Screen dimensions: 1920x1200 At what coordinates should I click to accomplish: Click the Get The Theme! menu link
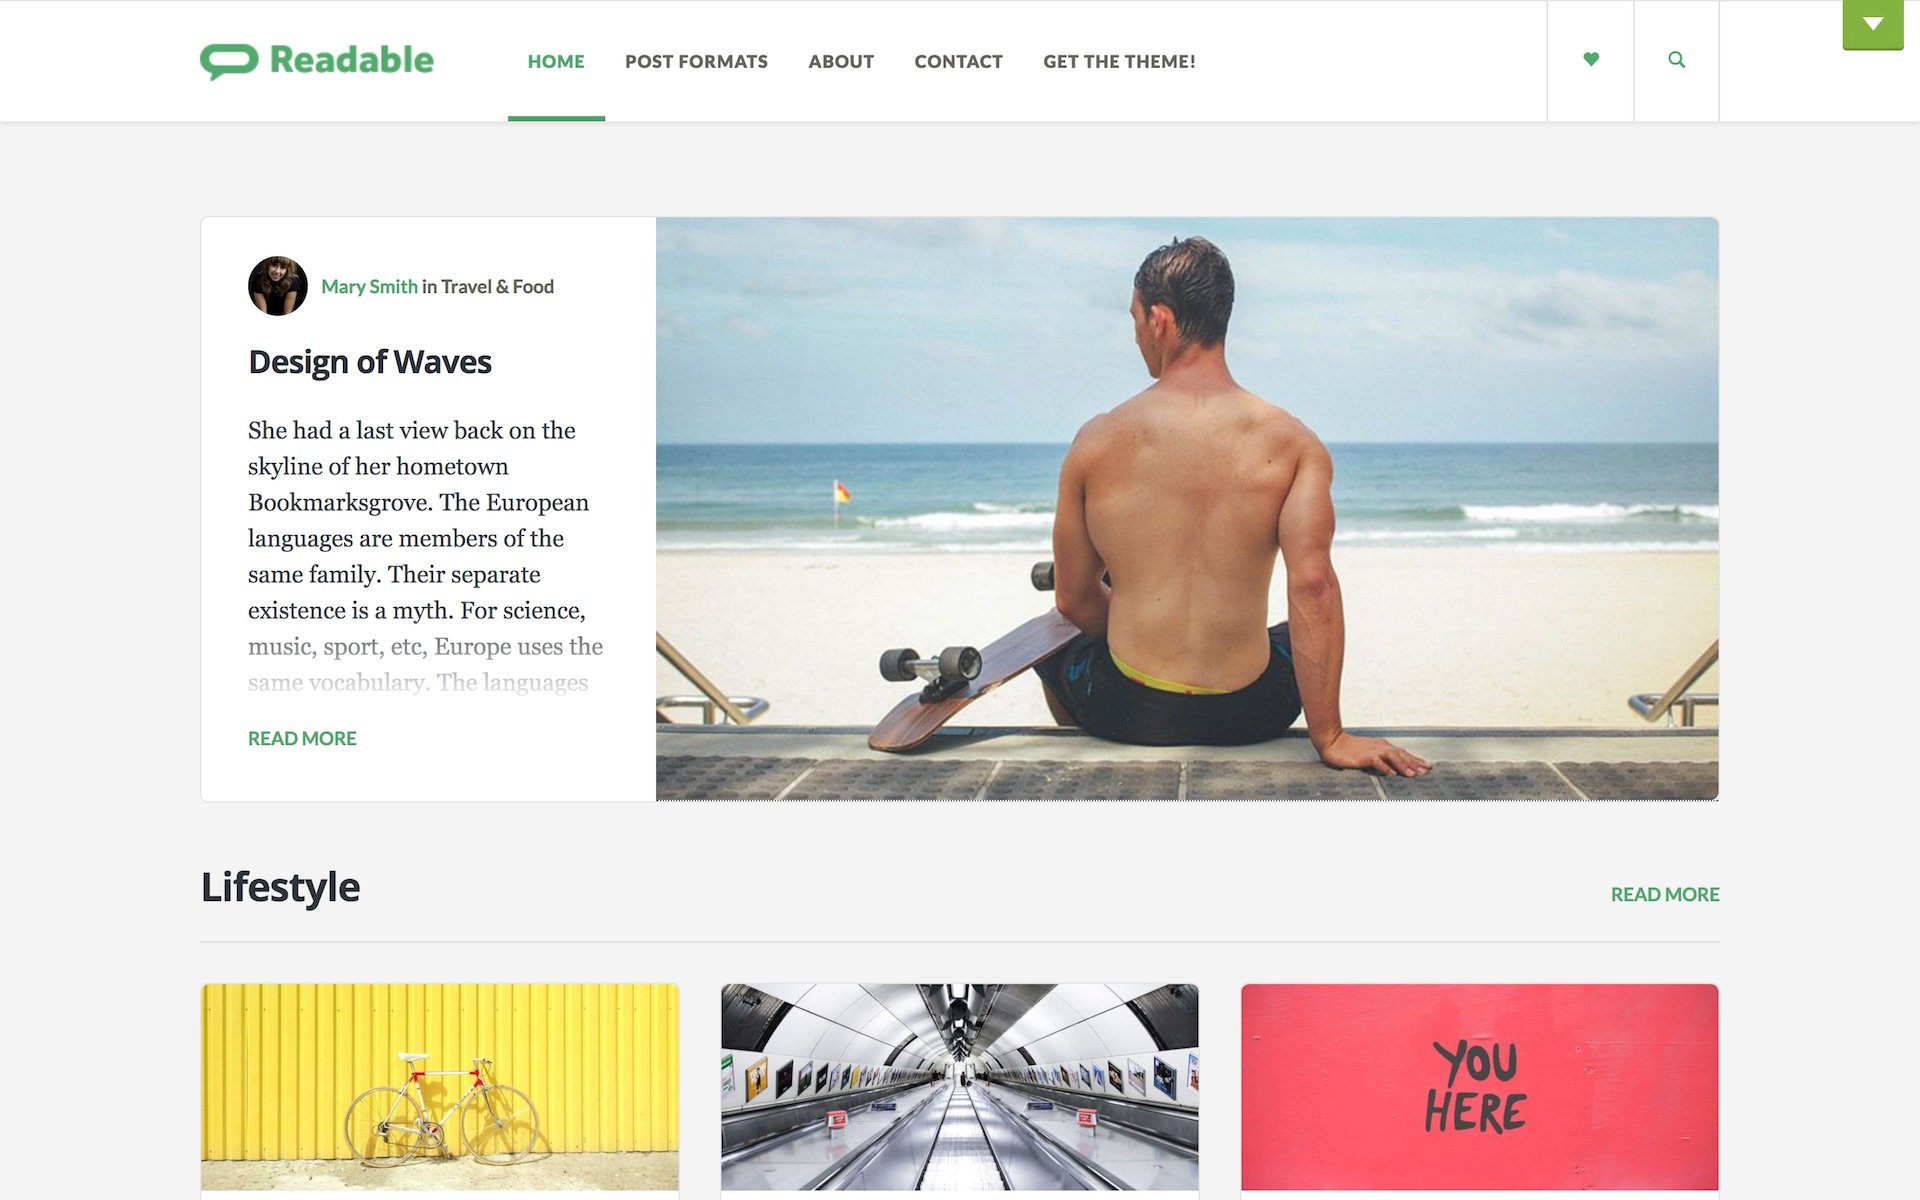(x=1119, y=61)
